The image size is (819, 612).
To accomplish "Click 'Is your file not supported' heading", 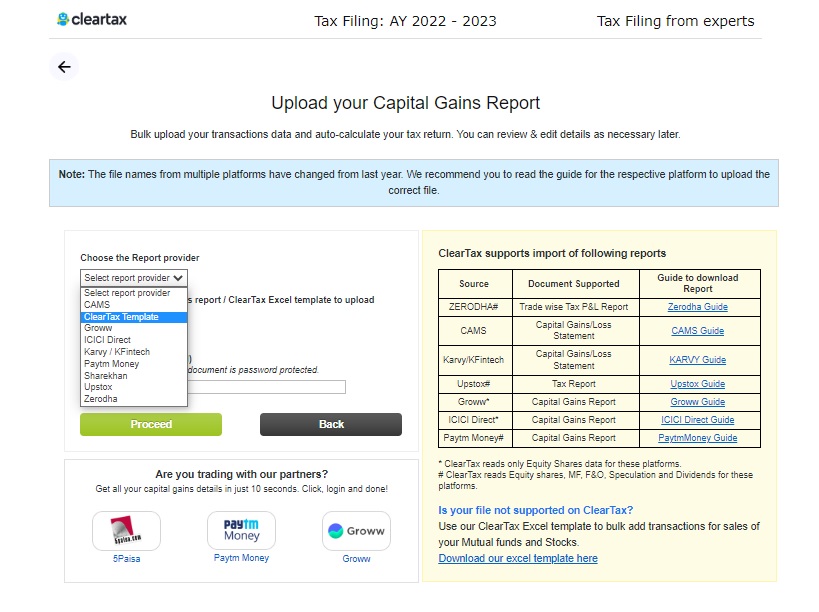I will (535, 510).
